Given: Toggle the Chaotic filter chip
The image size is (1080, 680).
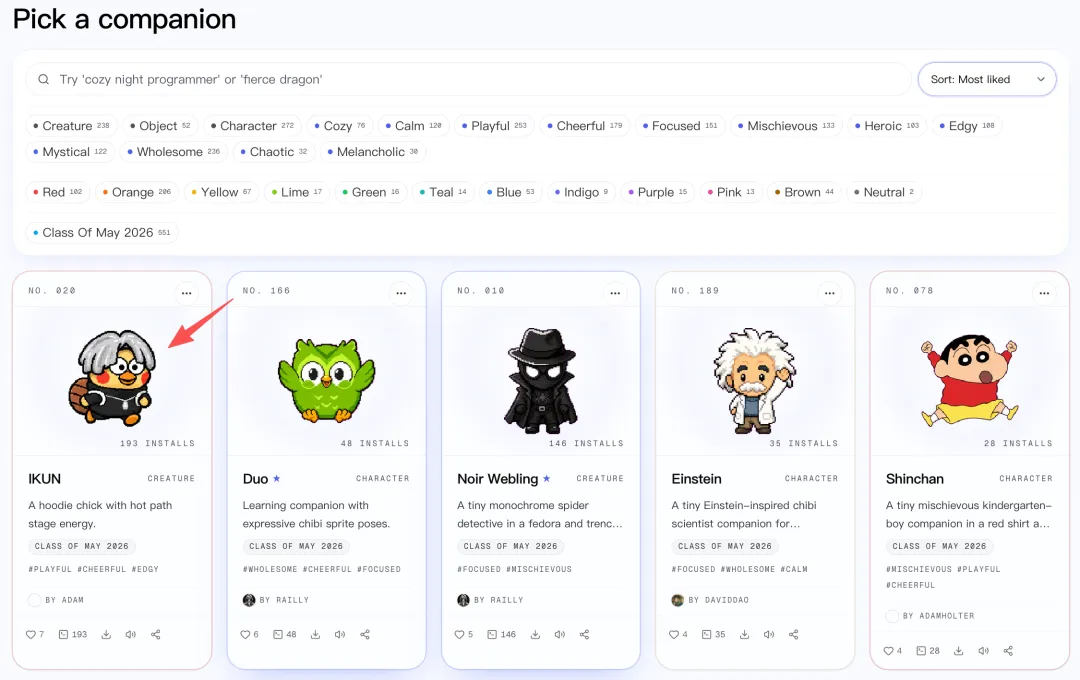Looking at the screenshot, I should click(x=274, y=152).
